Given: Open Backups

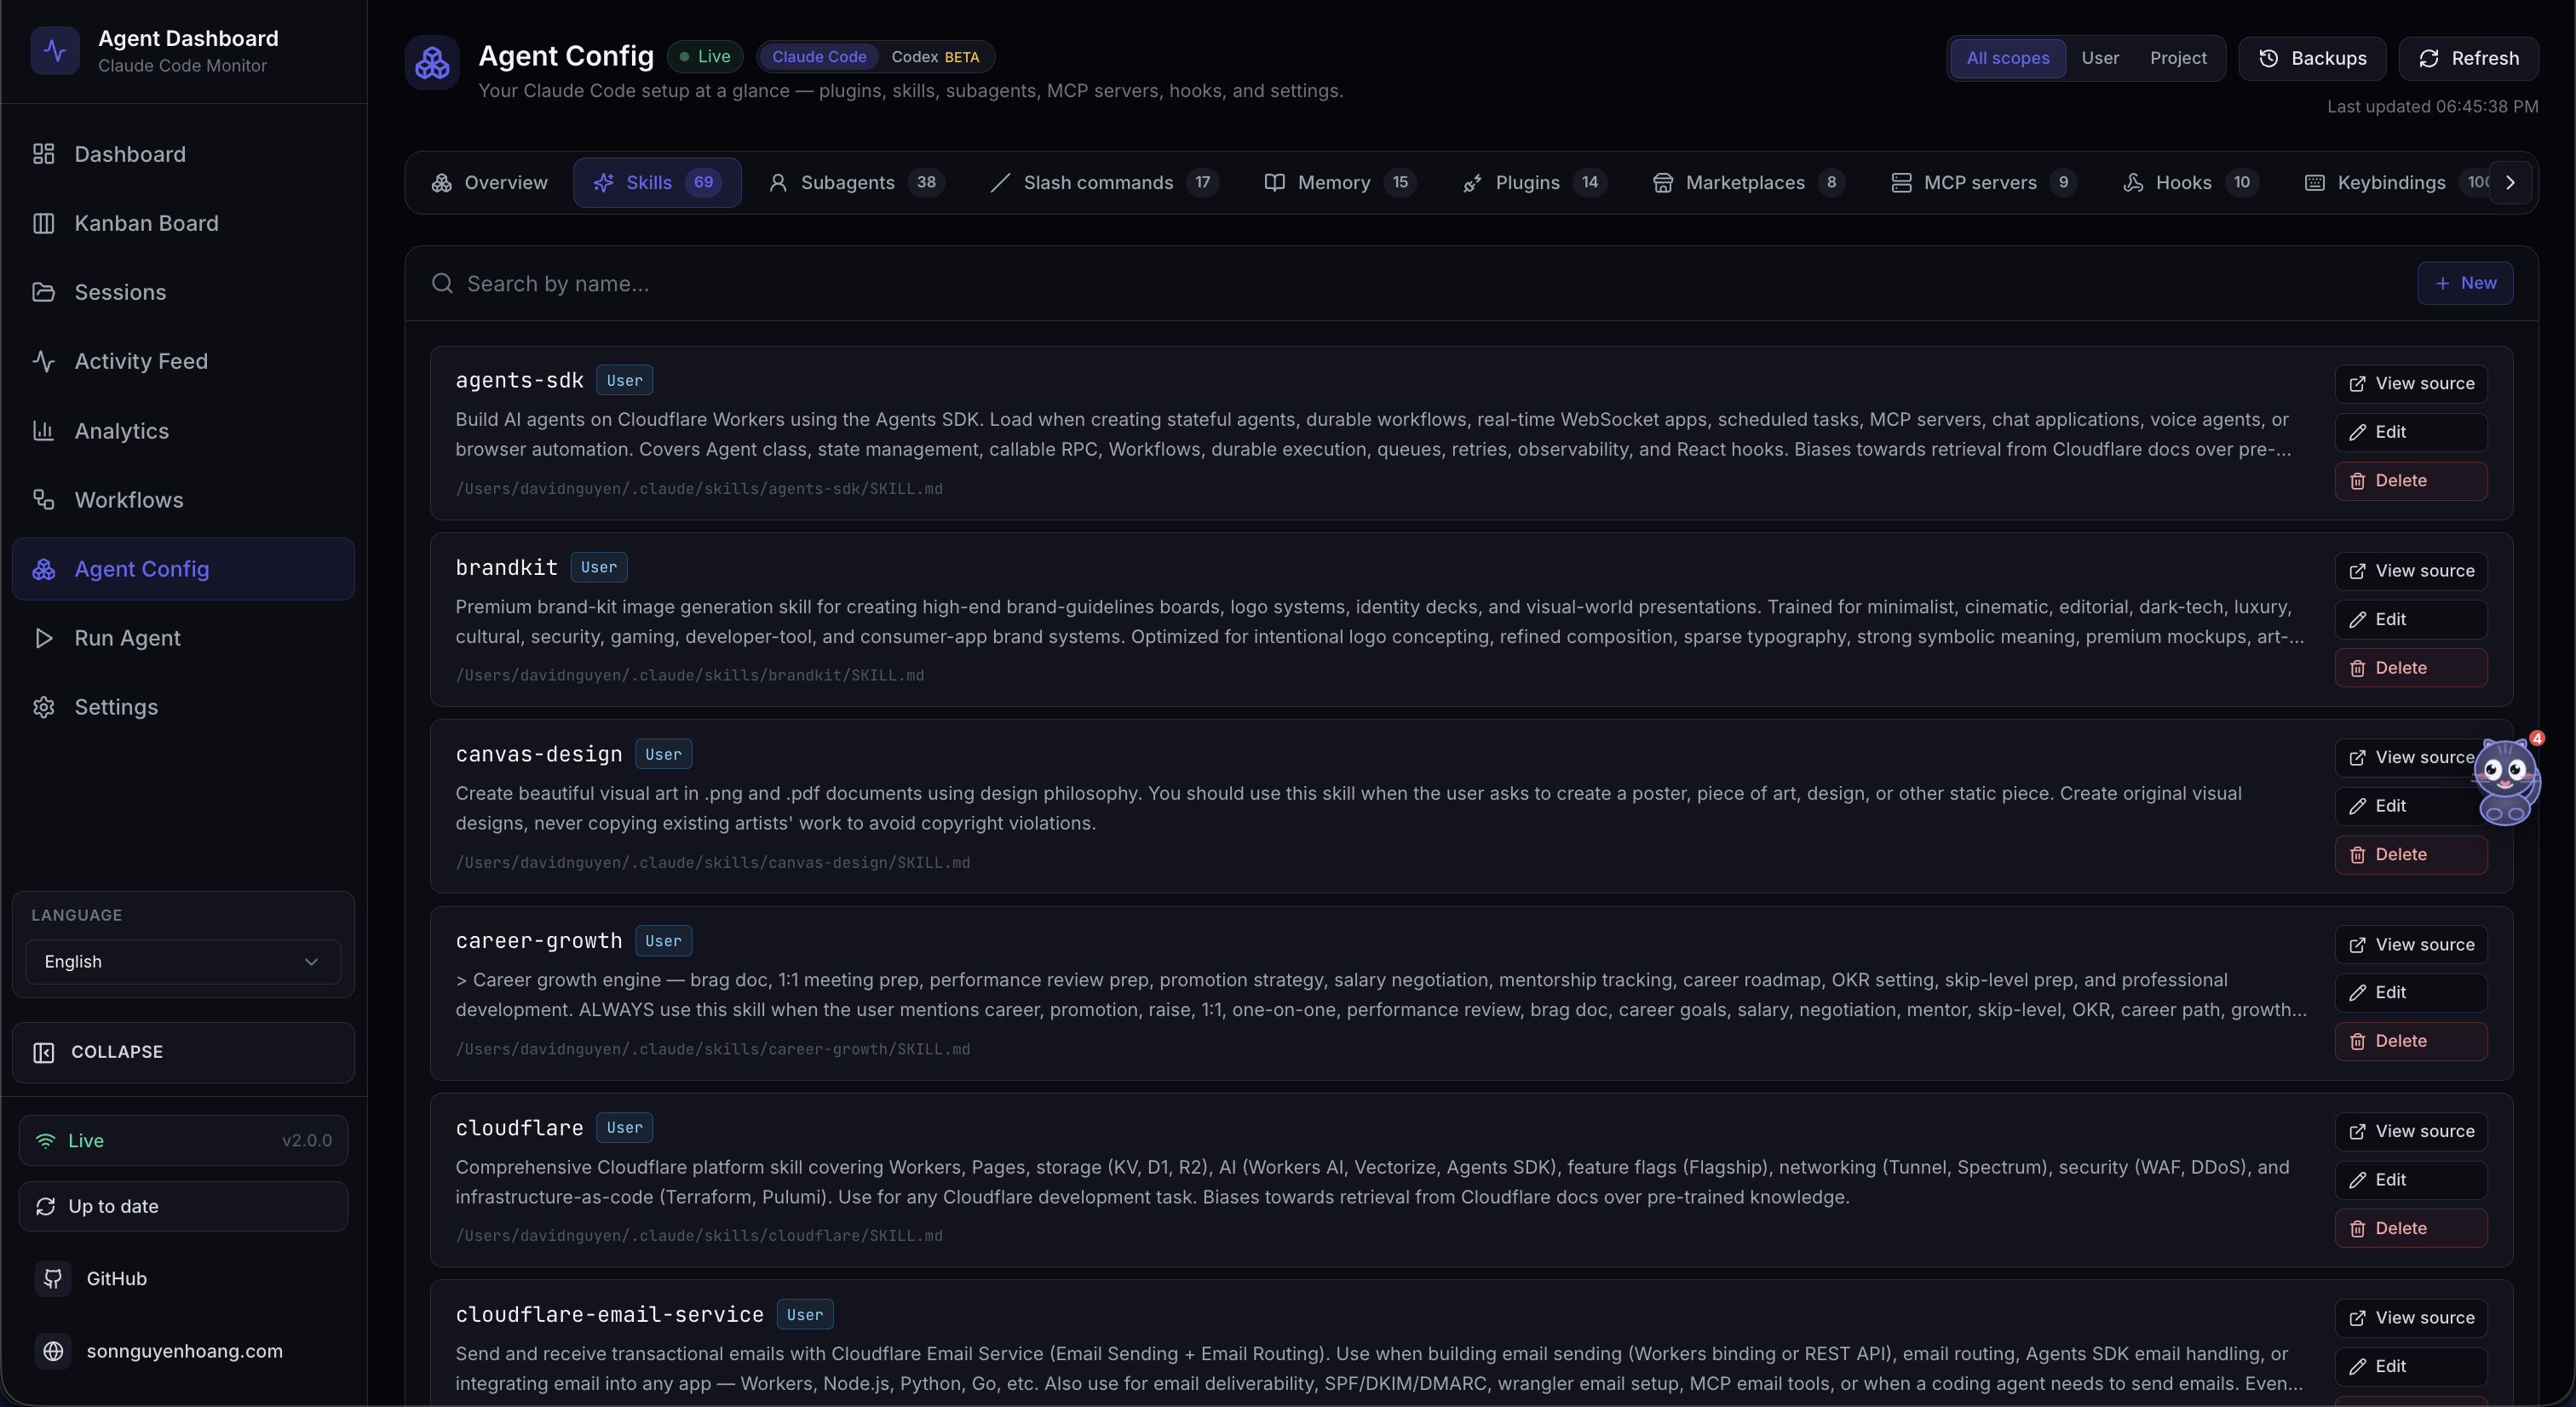Looking at the screenshot, I should pyautogui.click(x=2312, y=58).
